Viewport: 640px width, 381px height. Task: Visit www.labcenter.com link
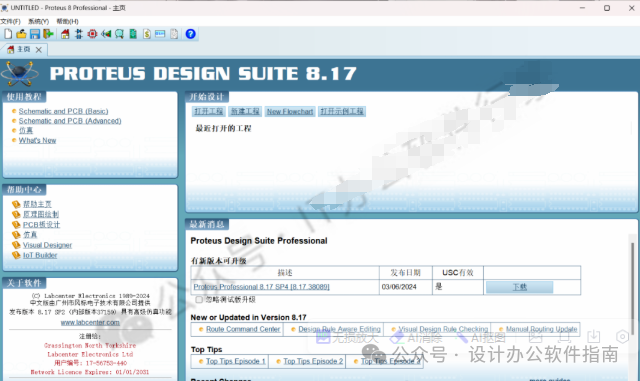tap(90, 322)
